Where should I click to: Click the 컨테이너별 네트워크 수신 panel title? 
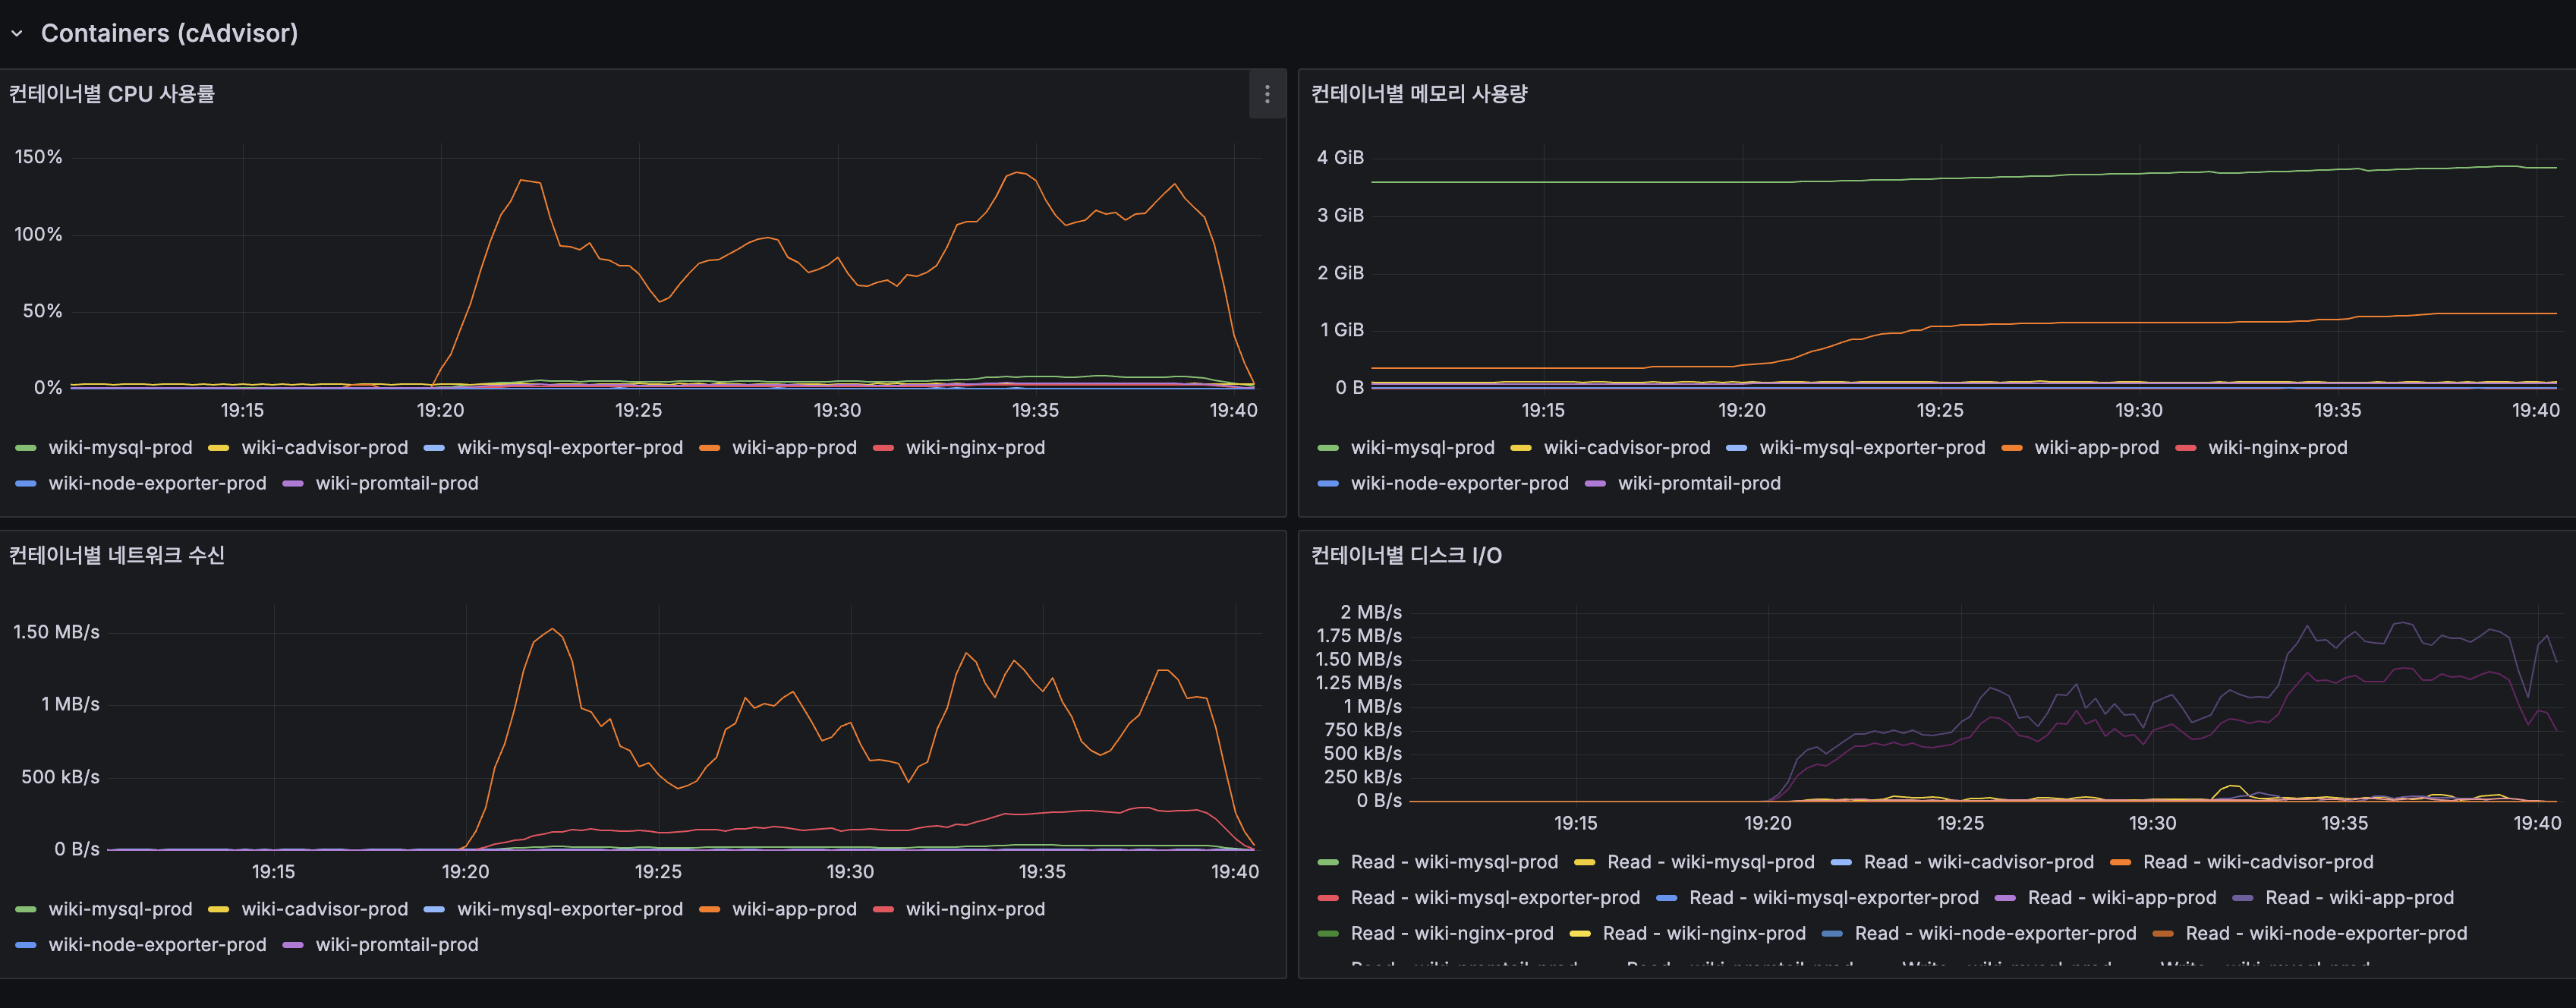point(117,555)
